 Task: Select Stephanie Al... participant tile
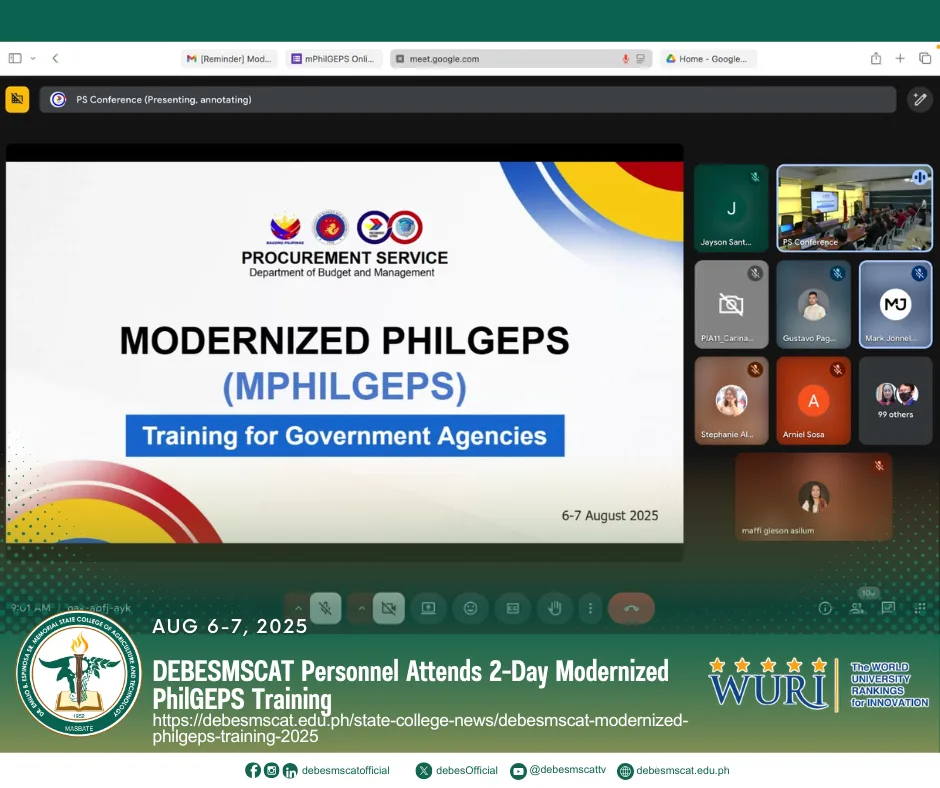click(x=731, y=401)
